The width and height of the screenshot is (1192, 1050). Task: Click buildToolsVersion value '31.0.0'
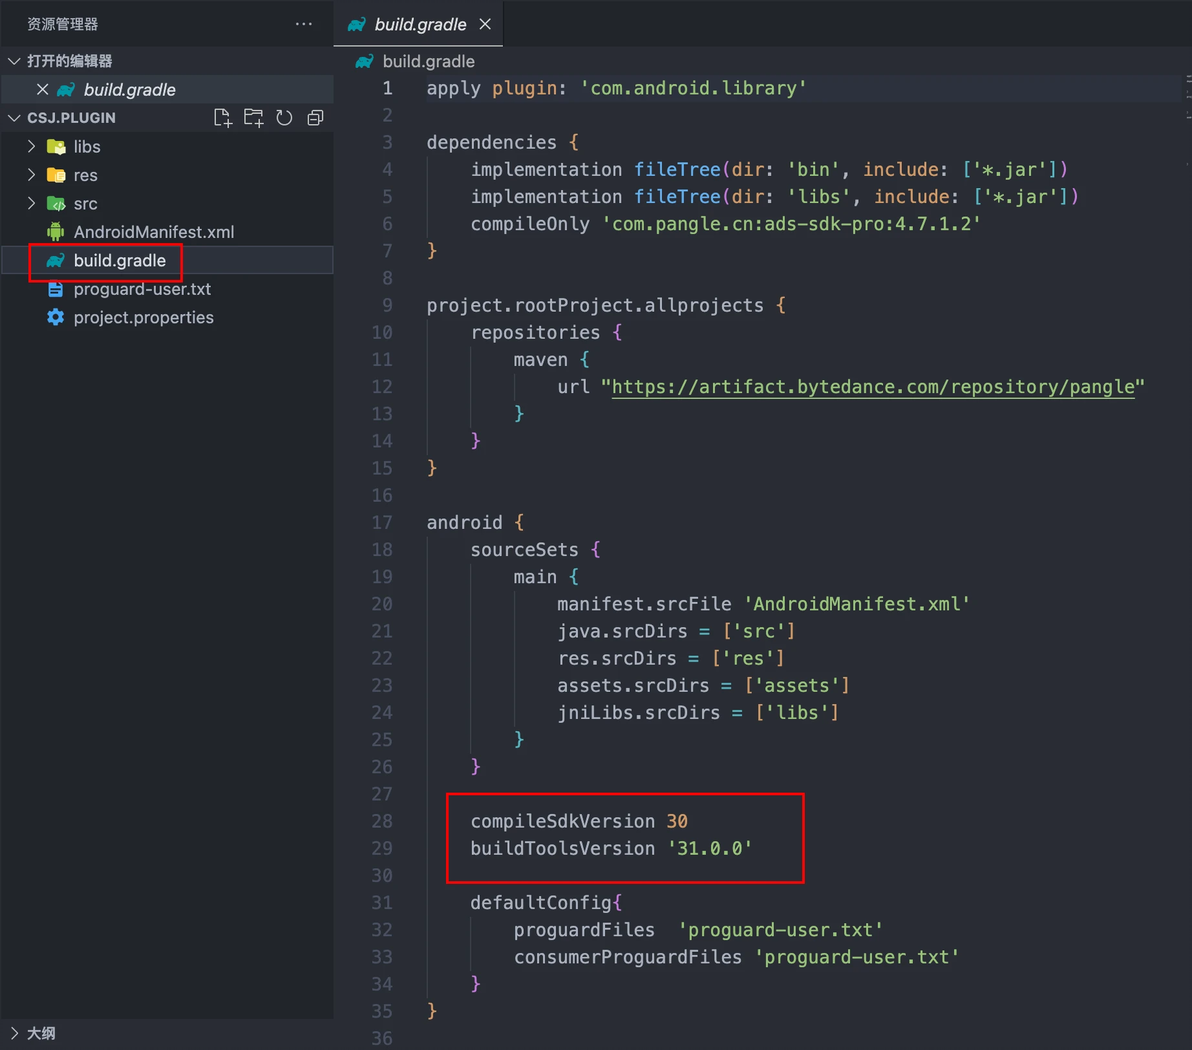709,849
